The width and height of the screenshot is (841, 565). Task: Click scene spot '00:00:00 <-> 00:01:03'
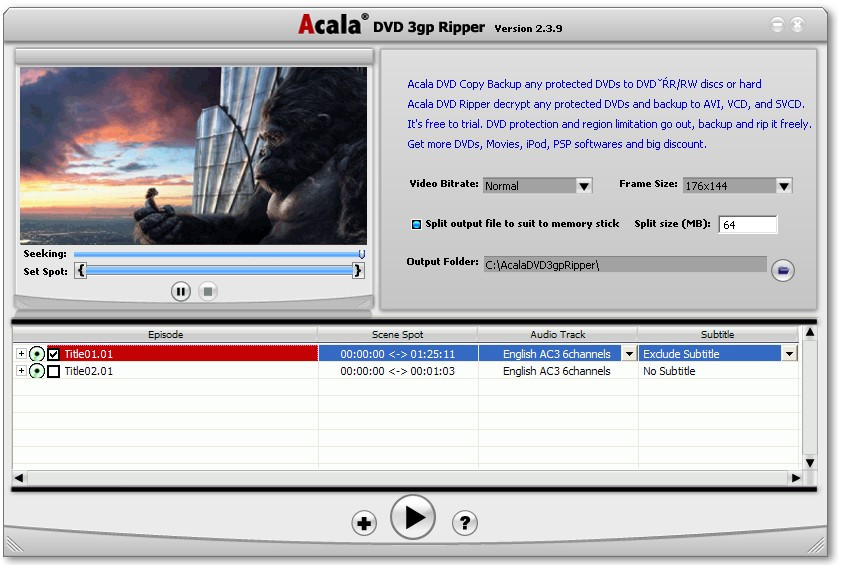397,371
